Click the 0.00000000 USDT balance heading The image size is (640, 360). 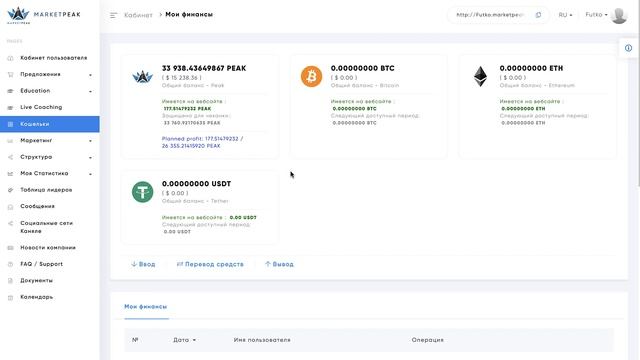[196, 184]
